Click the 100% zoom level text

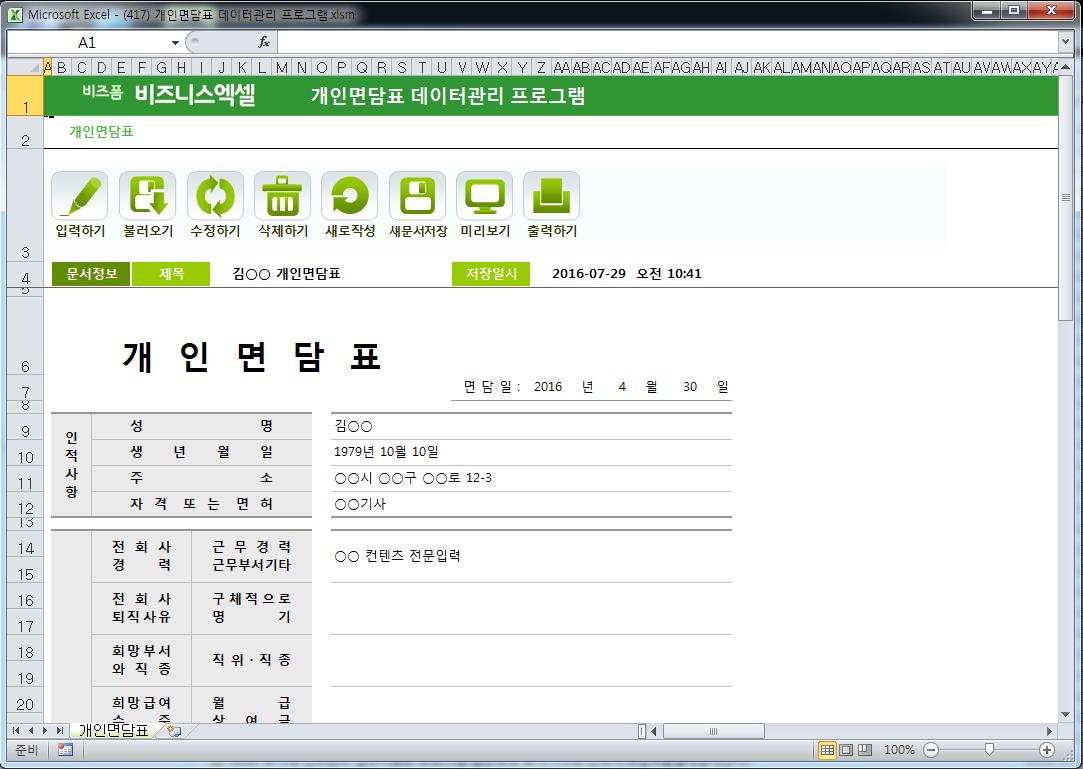click(899, 750)
